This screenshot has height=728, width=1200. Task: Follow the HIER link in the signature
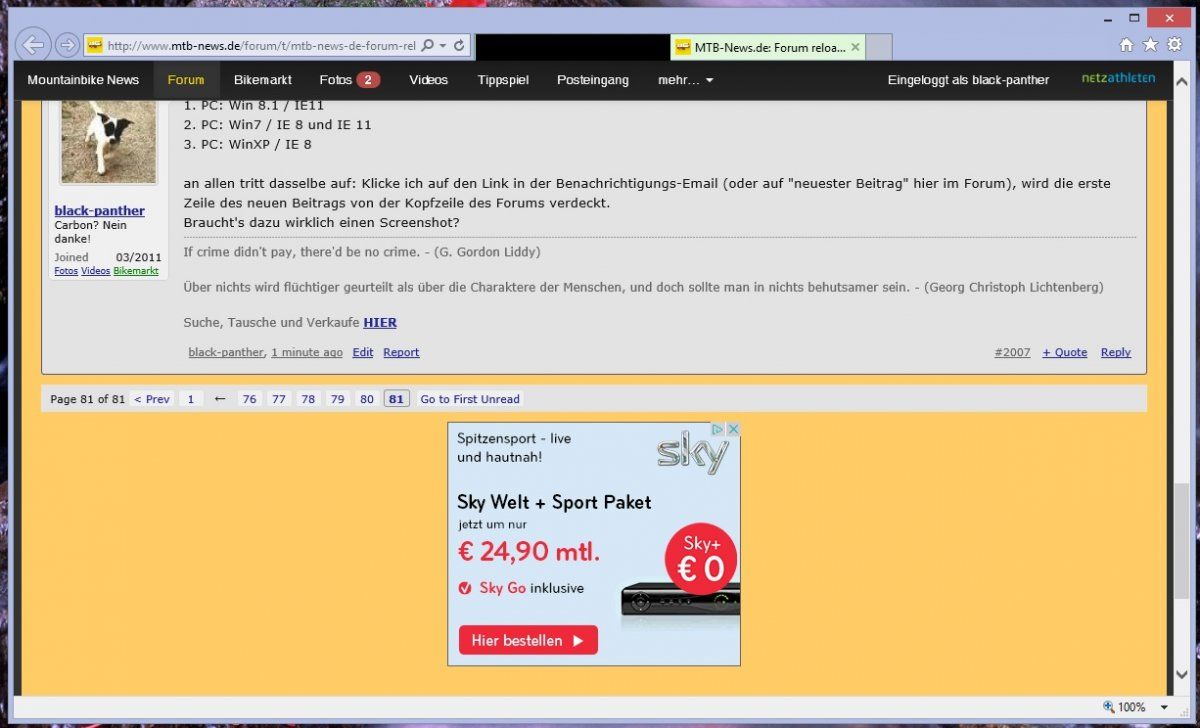380,322
